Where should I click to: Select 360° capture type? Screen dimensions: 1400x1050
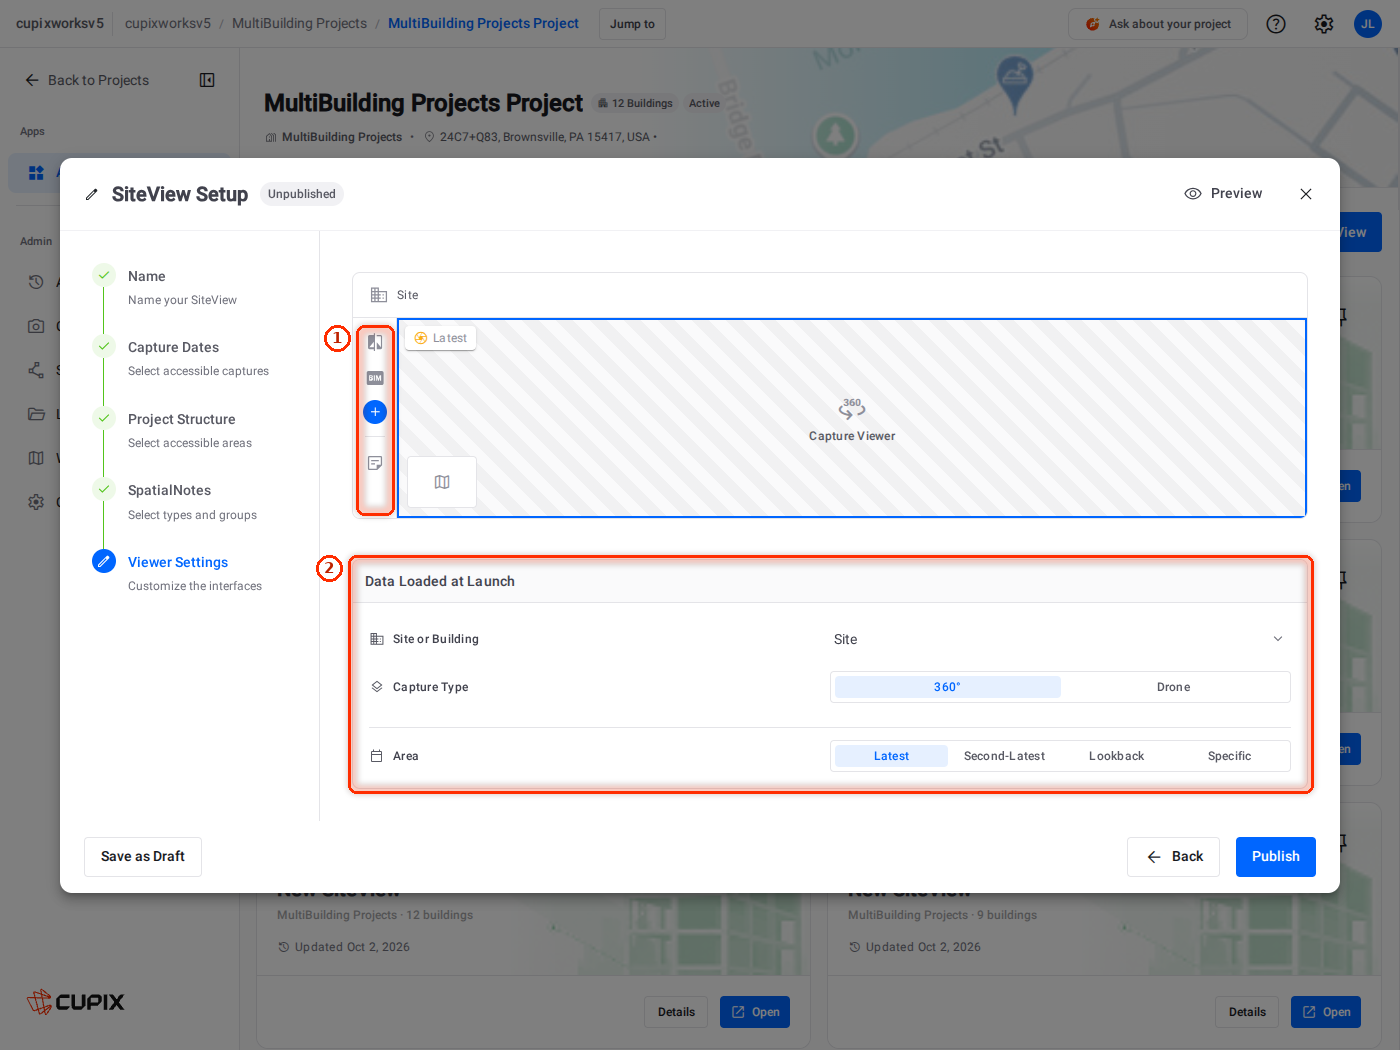tap(947, 687)
